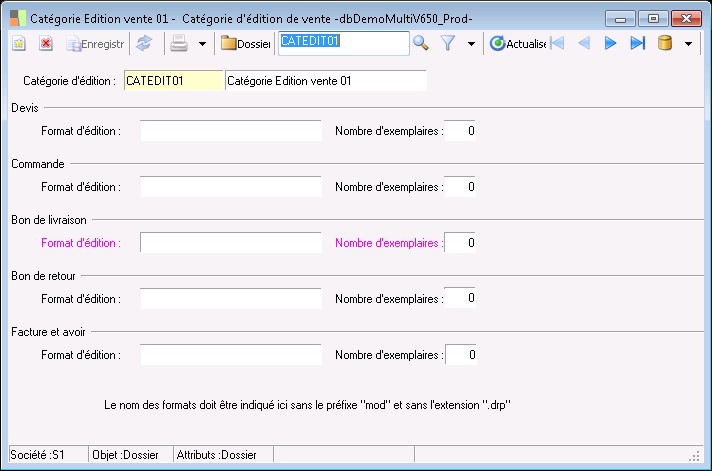
Task: Click the Bon de livraison section heading
Action: (49, 220)
